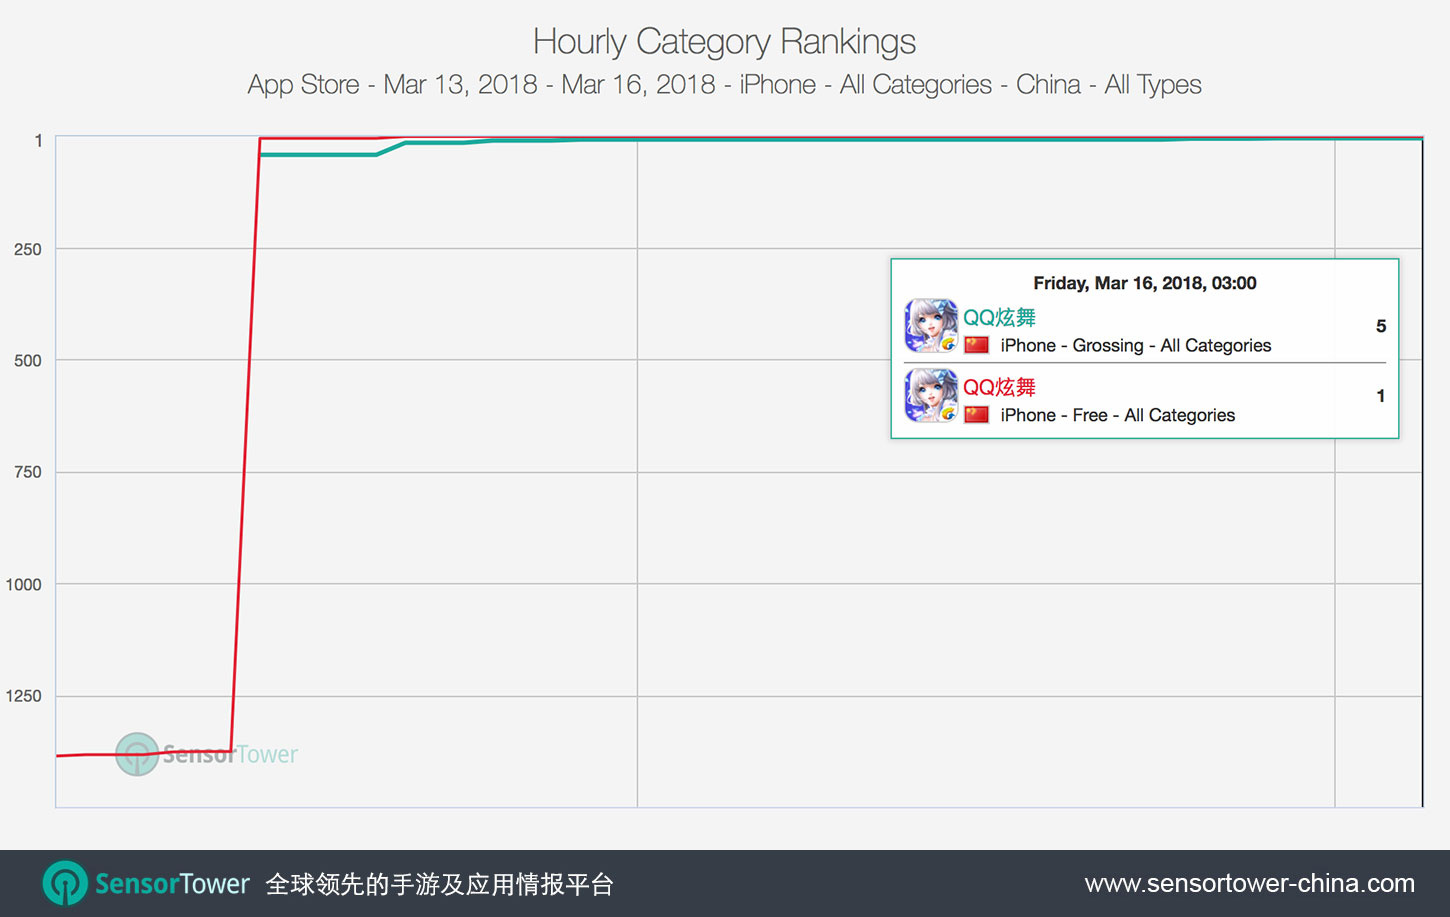Click the y-axis label 250

tap(28, 249)
